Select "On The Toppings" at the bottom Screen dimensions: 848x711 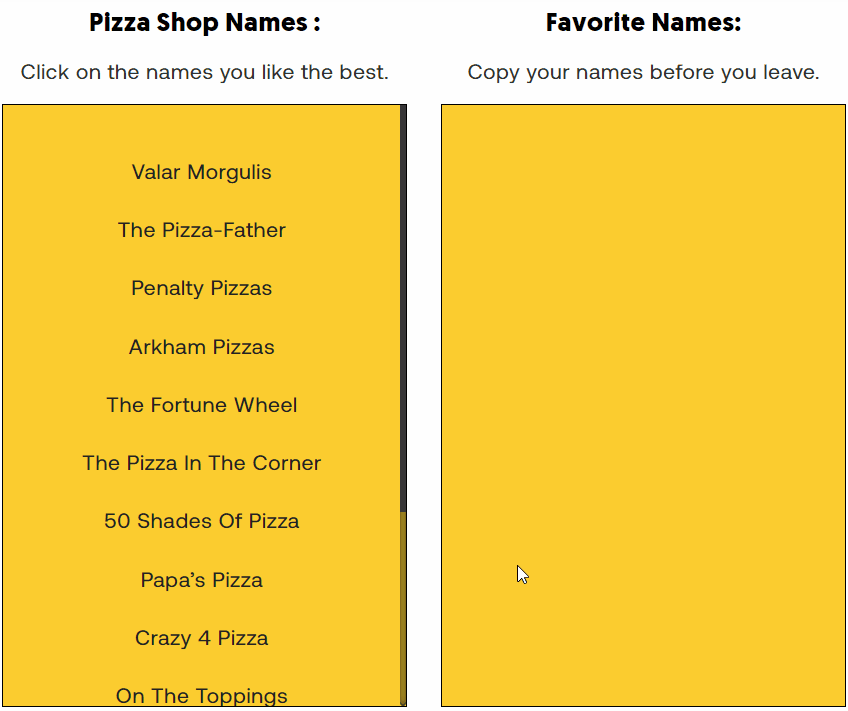[201, 695]
